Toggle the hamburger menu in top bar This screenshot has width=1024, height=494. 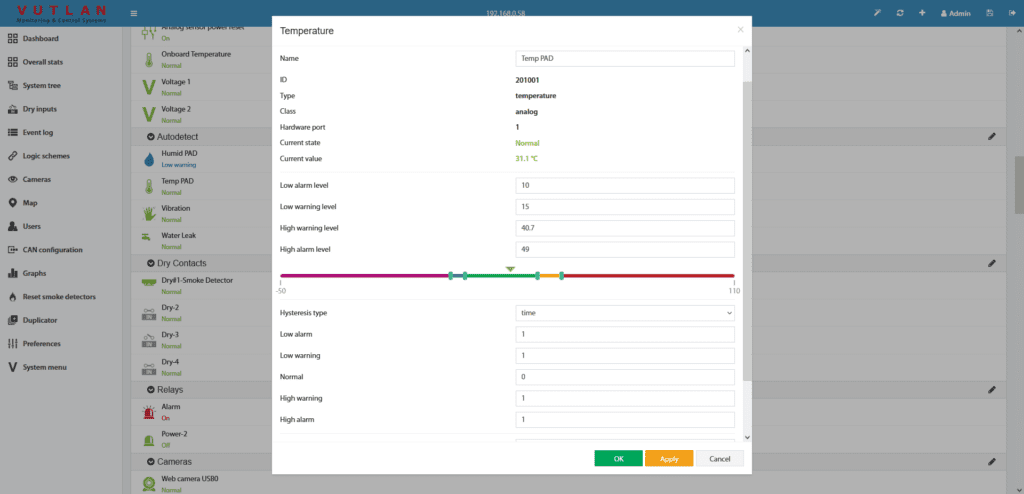pyautogui.click(x=134, y=13)
